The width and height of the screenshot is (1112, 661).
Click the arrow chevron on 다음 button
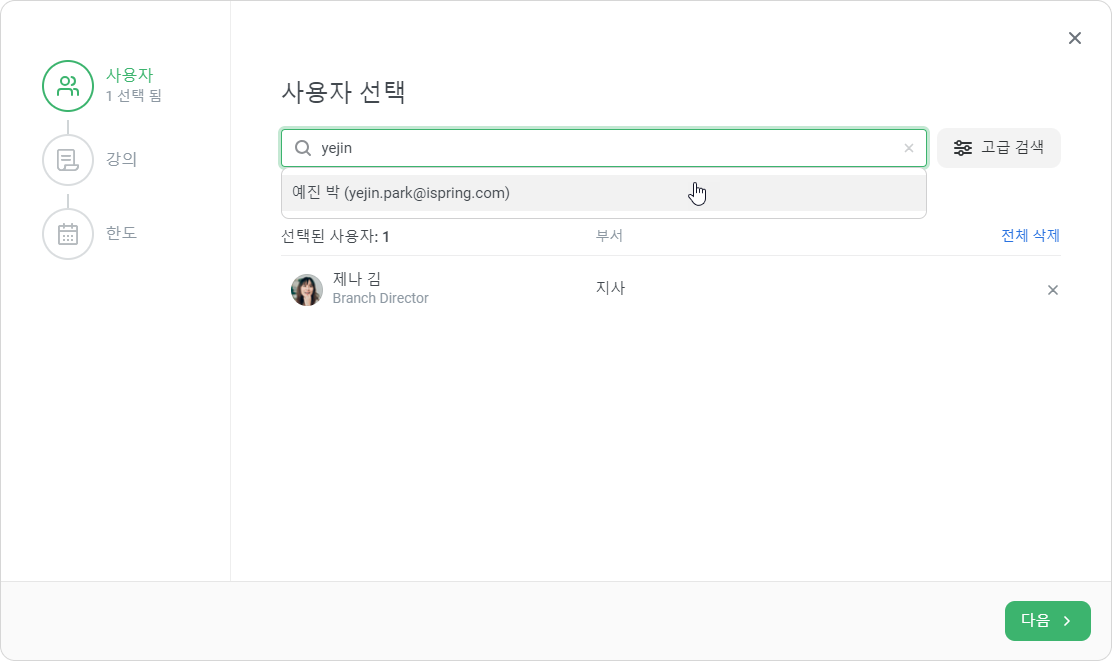tap(1067, 621)
